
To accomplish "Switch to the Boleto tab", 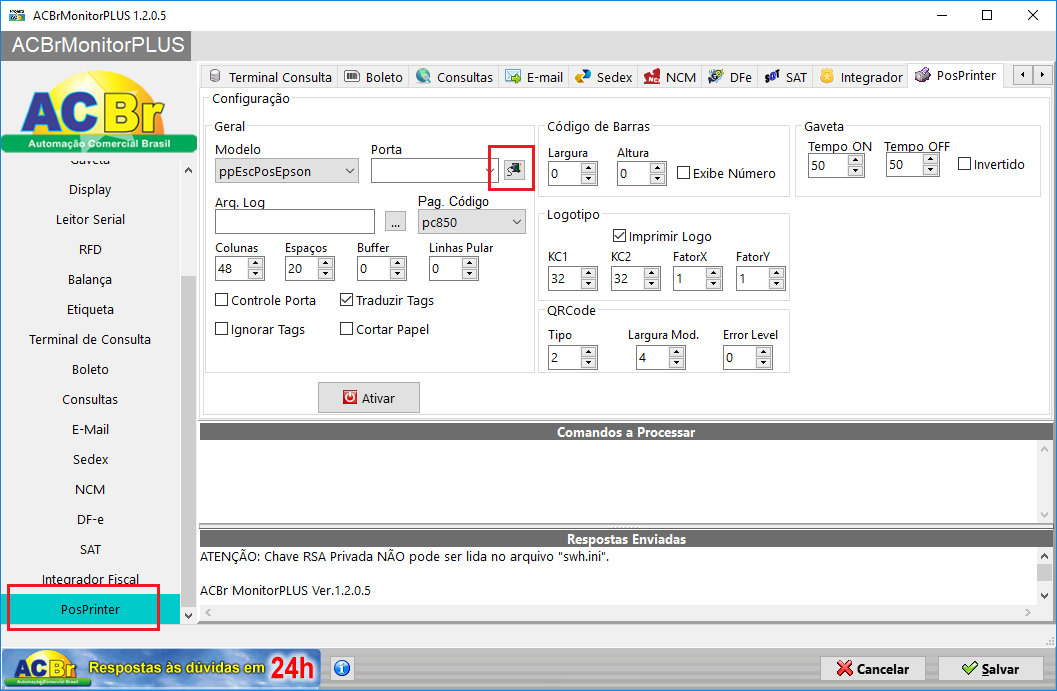I will (x=373, y=77).
